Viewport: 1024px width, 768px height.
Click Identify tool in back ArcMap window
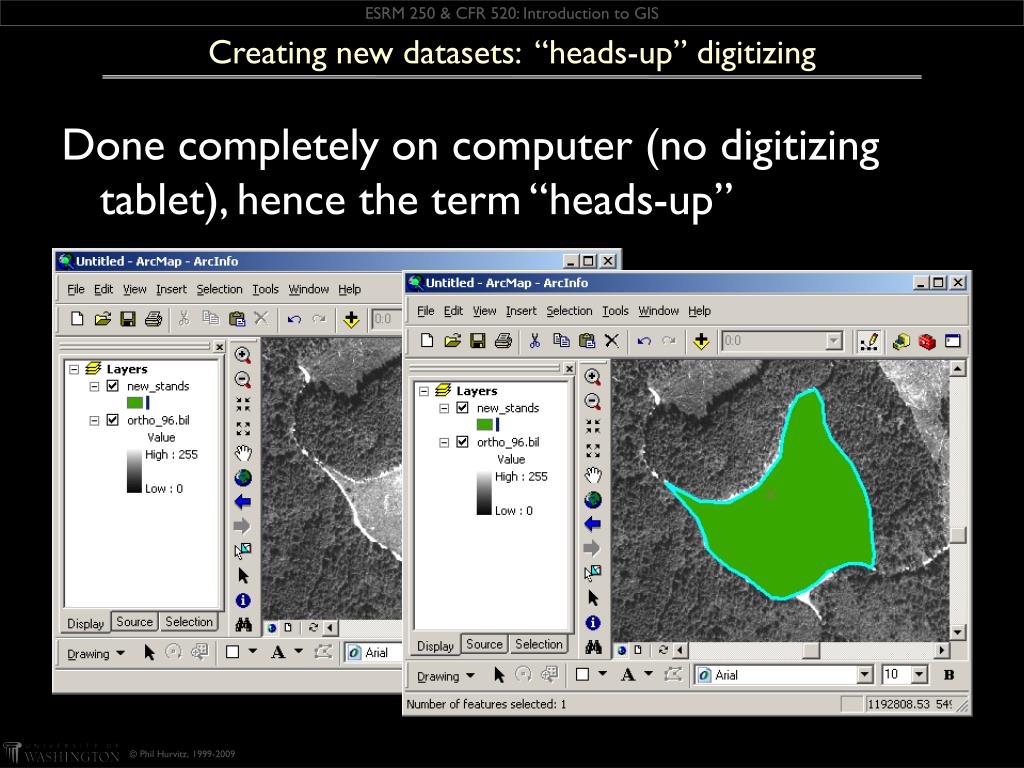pos(243,600)
